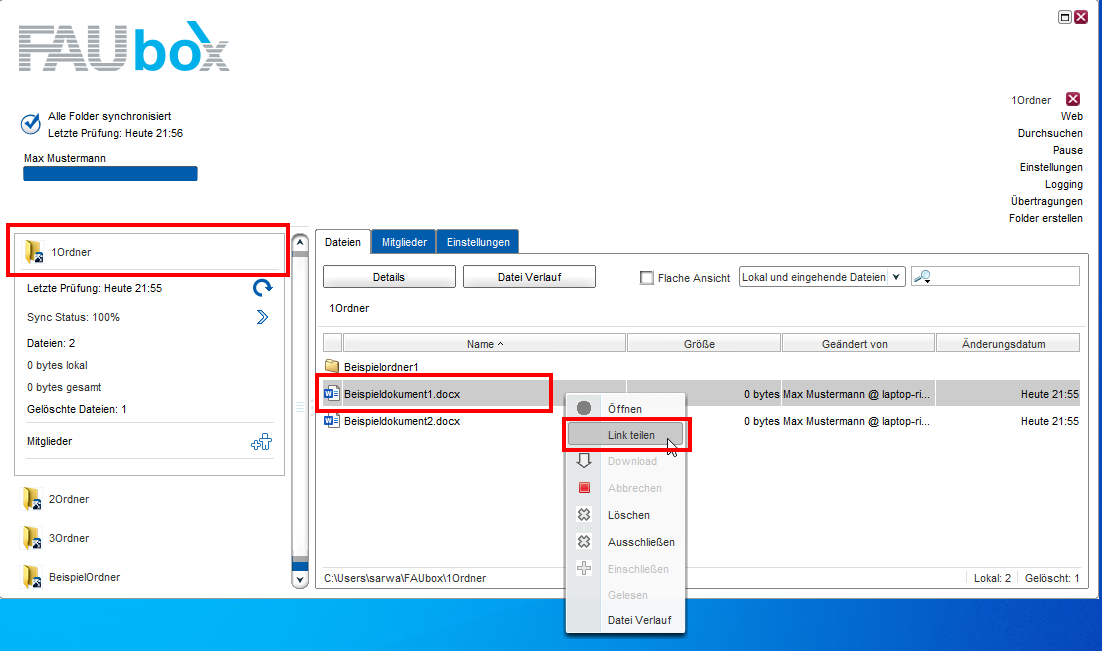1102x651 pixels.
Task: Sort by the Änderungsdatum column header
Action: (x=1008, y=344)
